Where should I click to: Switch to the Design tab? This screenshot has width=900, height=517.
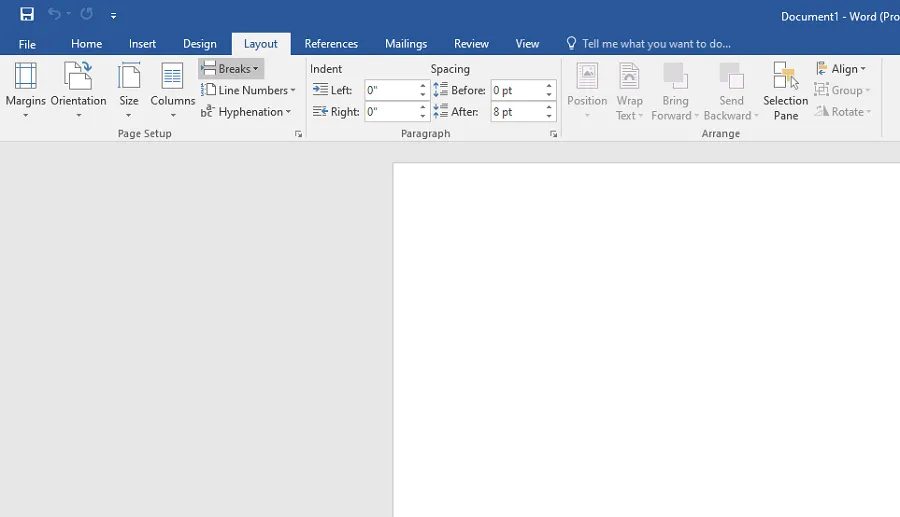200,44
